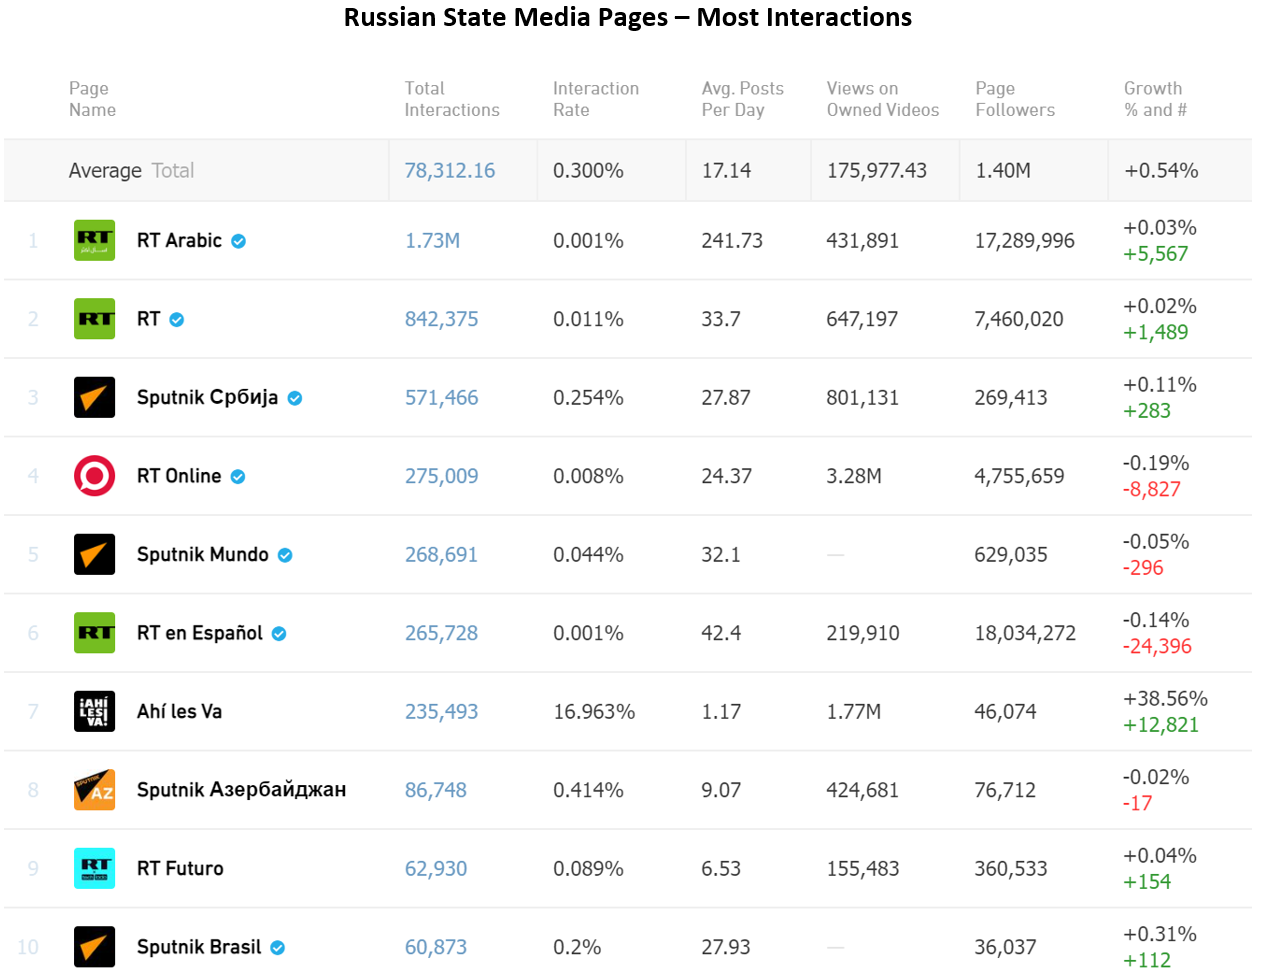Click the 275,009 total interactions value
Viewport: 1280px width, 978px height.
pos(441,476)
